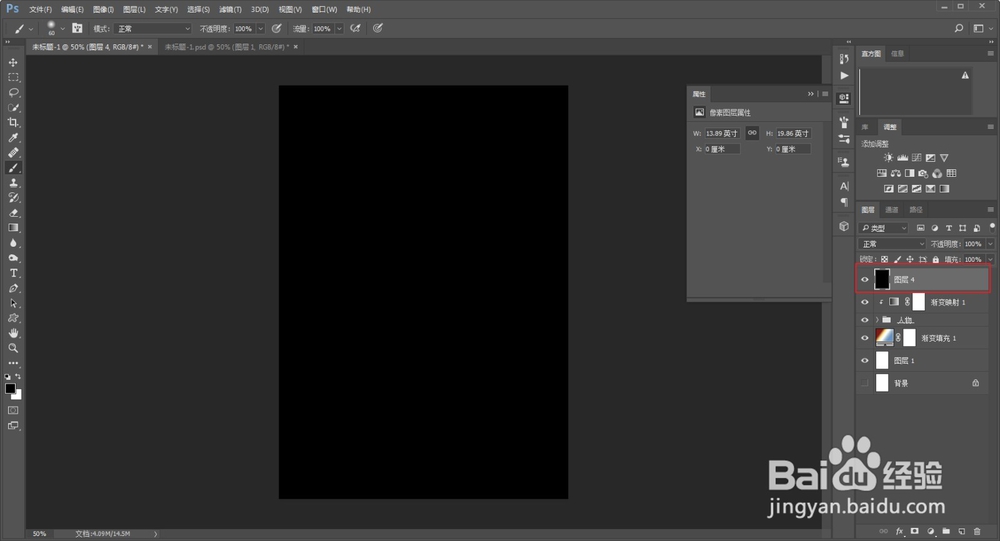
Task: Select the Dodge tool
Action: (x=13, y=258)
